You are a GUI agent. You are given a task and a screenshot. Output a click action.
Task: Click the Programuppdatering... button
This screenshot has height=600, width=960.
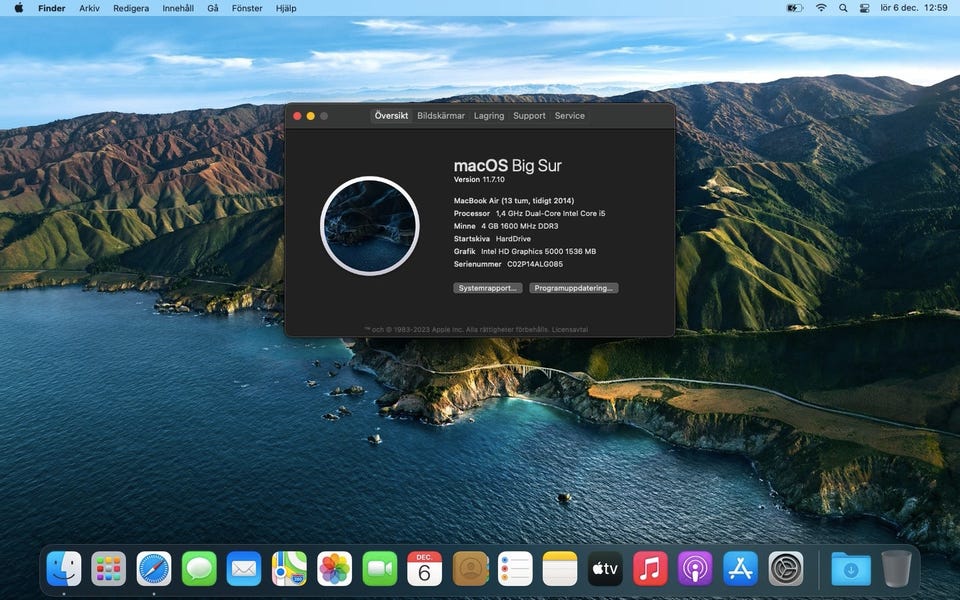pyautogui.click(x=574, y=288)
